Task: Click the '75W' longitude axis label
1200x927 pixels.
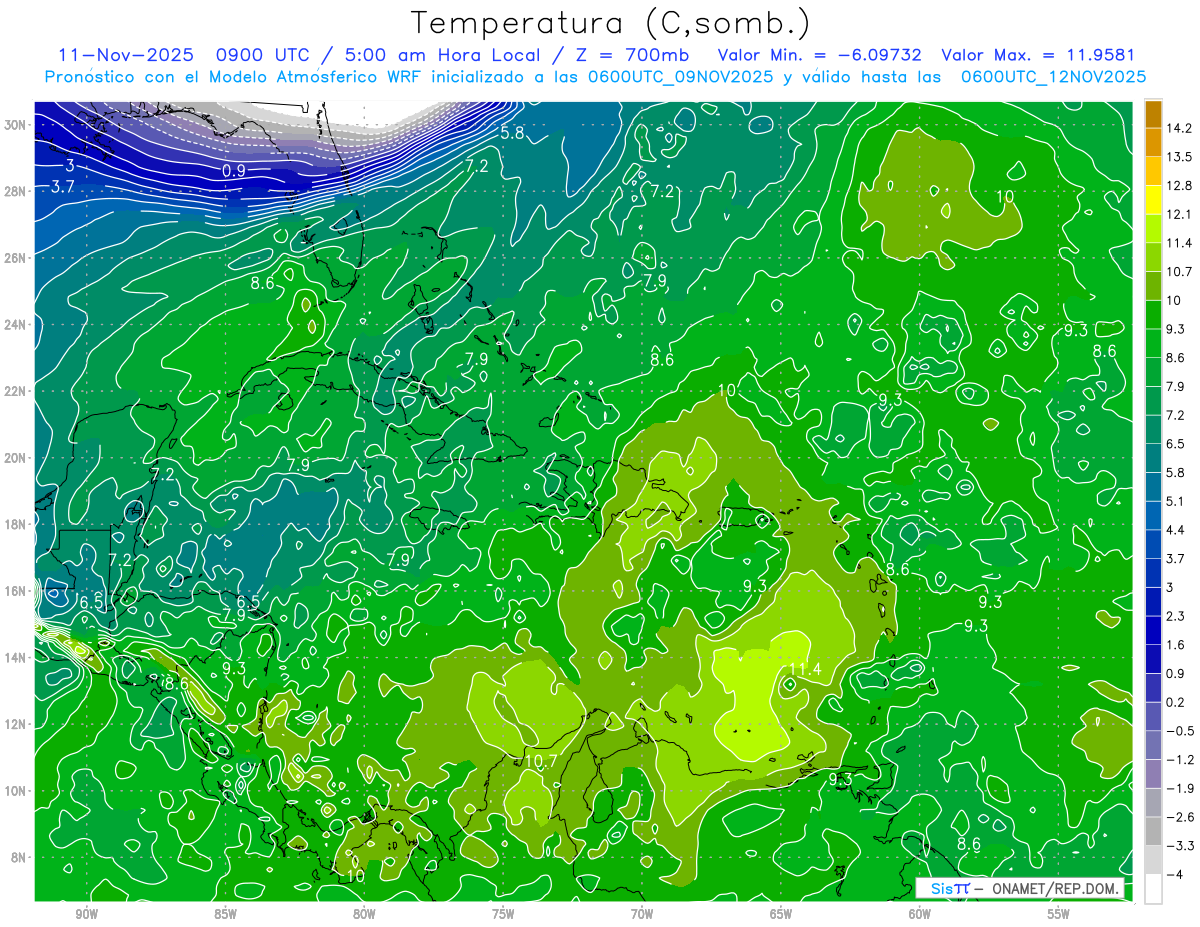Action: 503,914
